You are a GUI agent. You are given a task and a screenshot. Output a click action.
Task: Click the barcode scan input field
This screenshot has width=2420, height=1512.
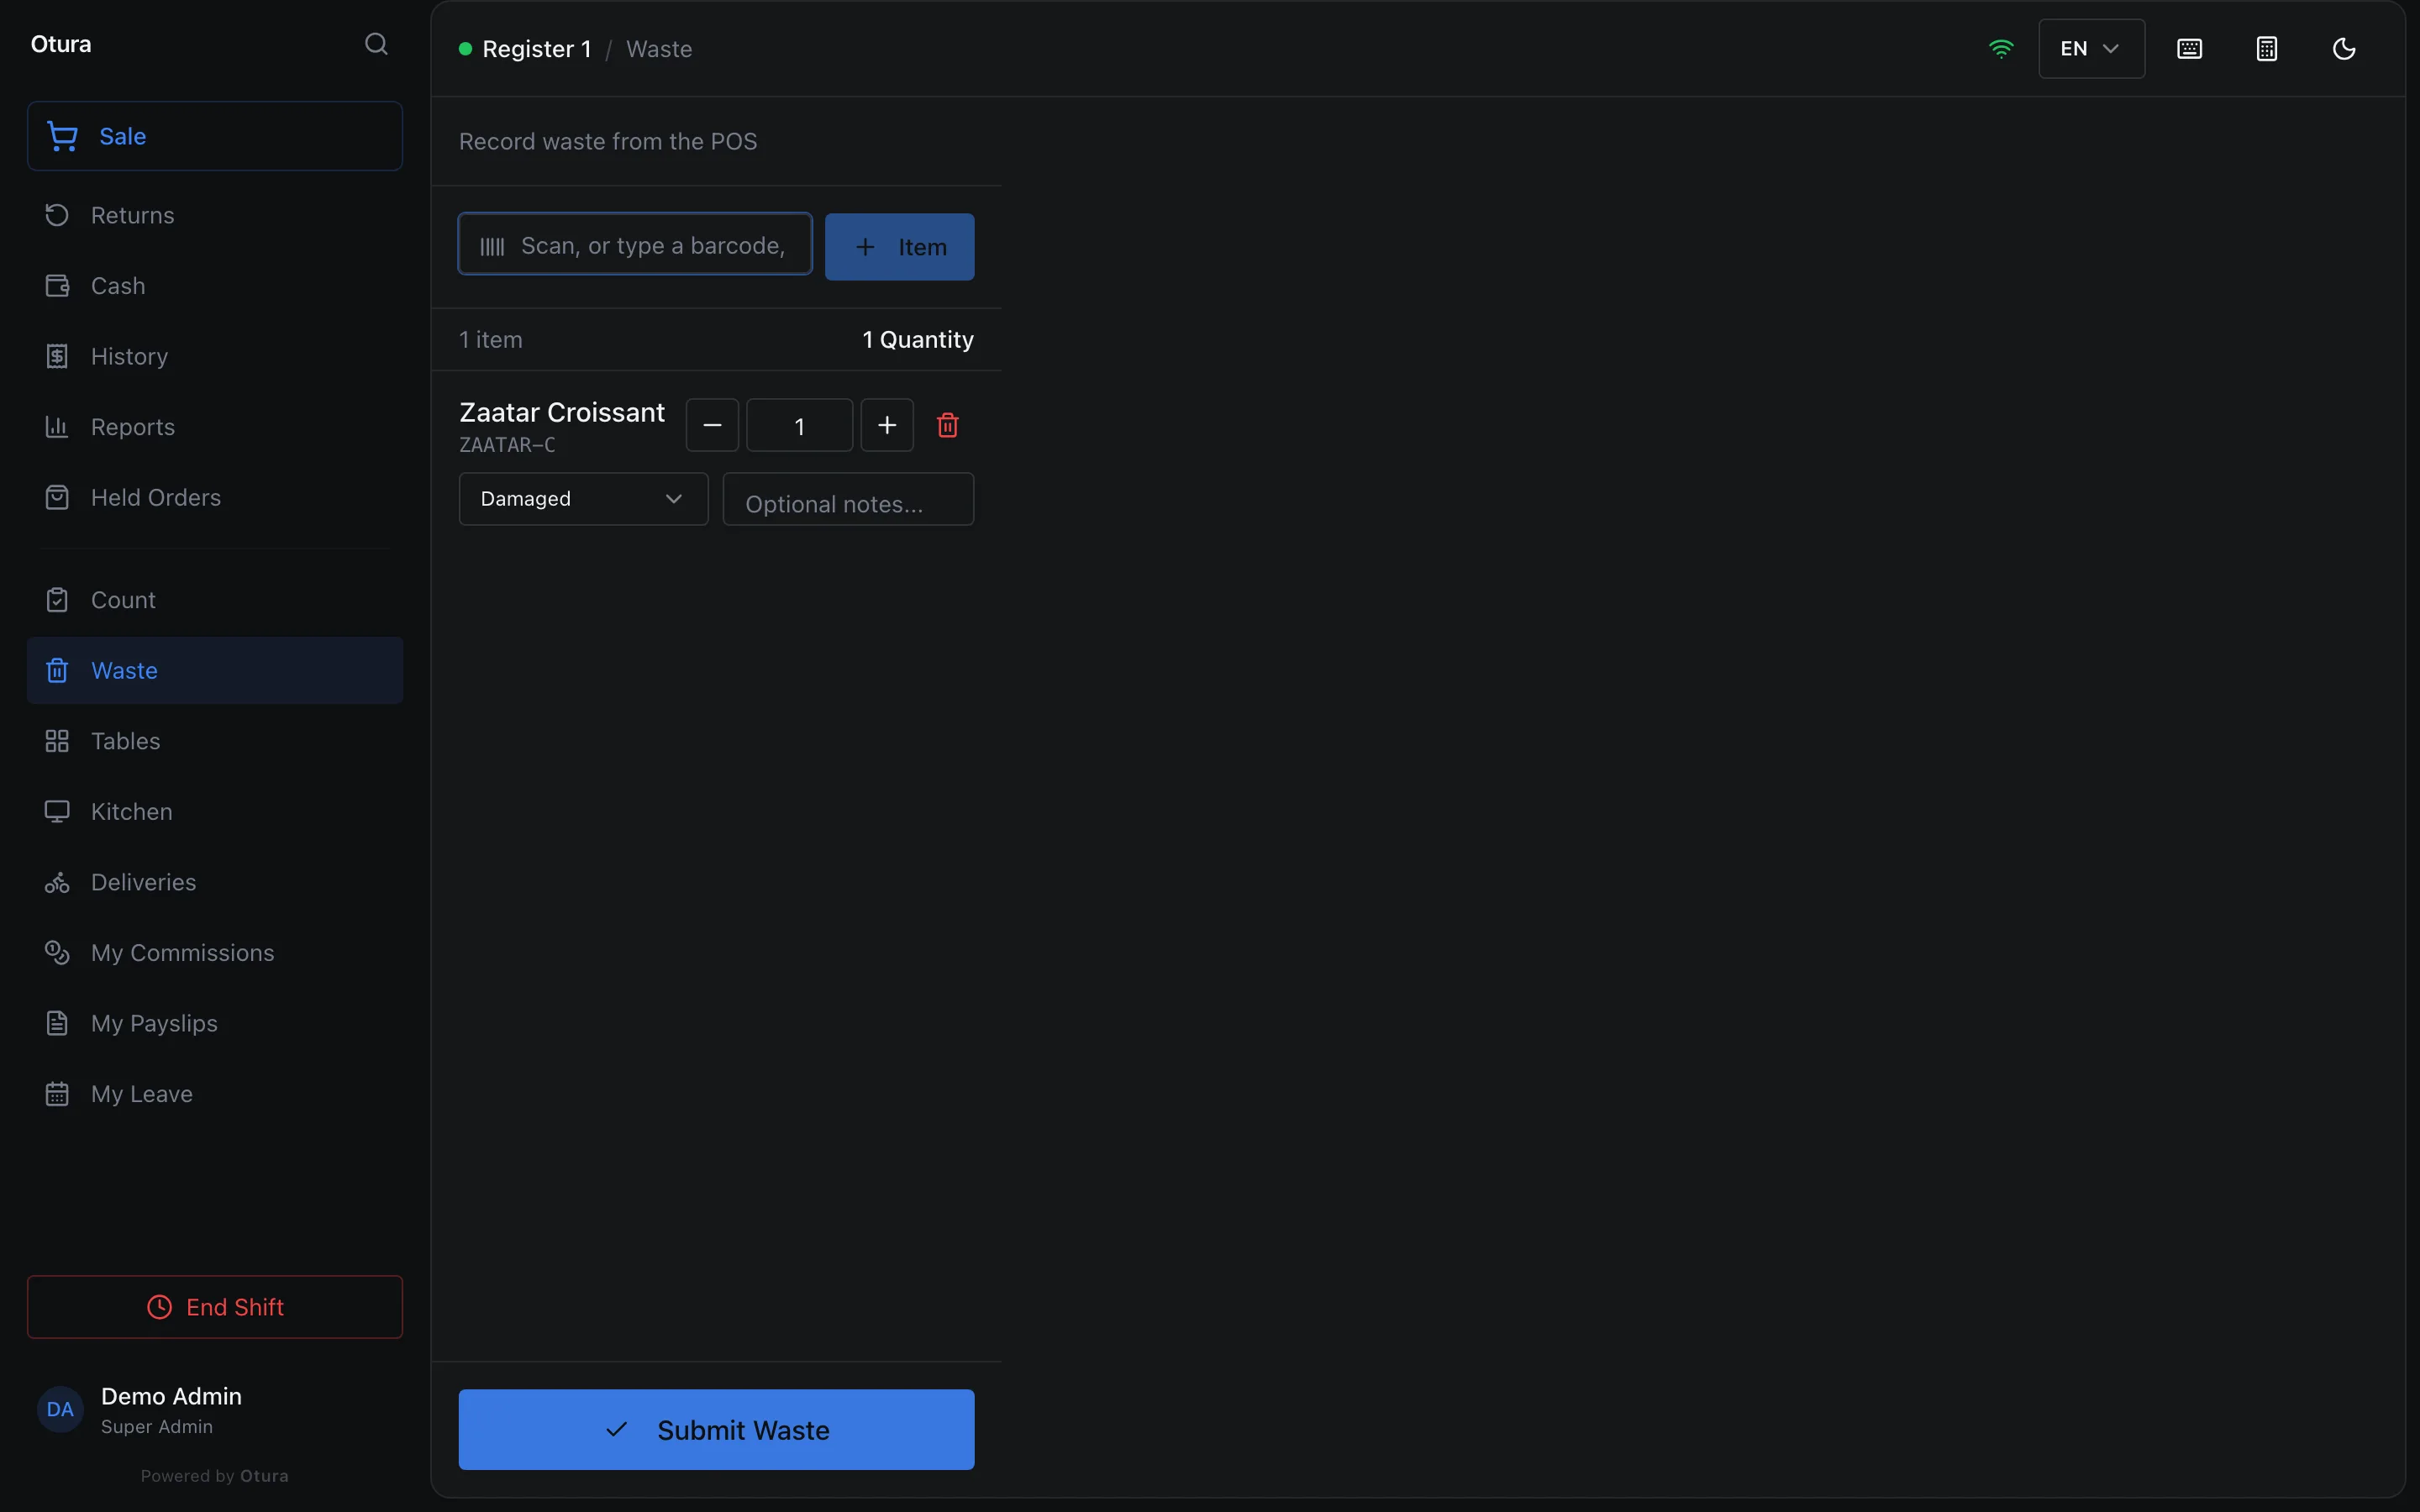pyautogui.click(x=635, y=245)
